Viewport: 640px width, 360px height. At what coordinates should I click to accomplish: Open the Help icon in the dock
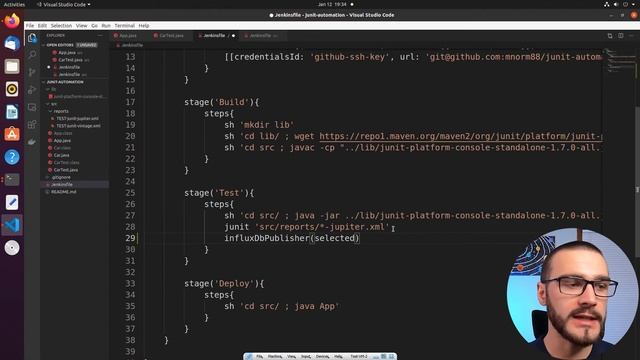(x=12, y=157)
